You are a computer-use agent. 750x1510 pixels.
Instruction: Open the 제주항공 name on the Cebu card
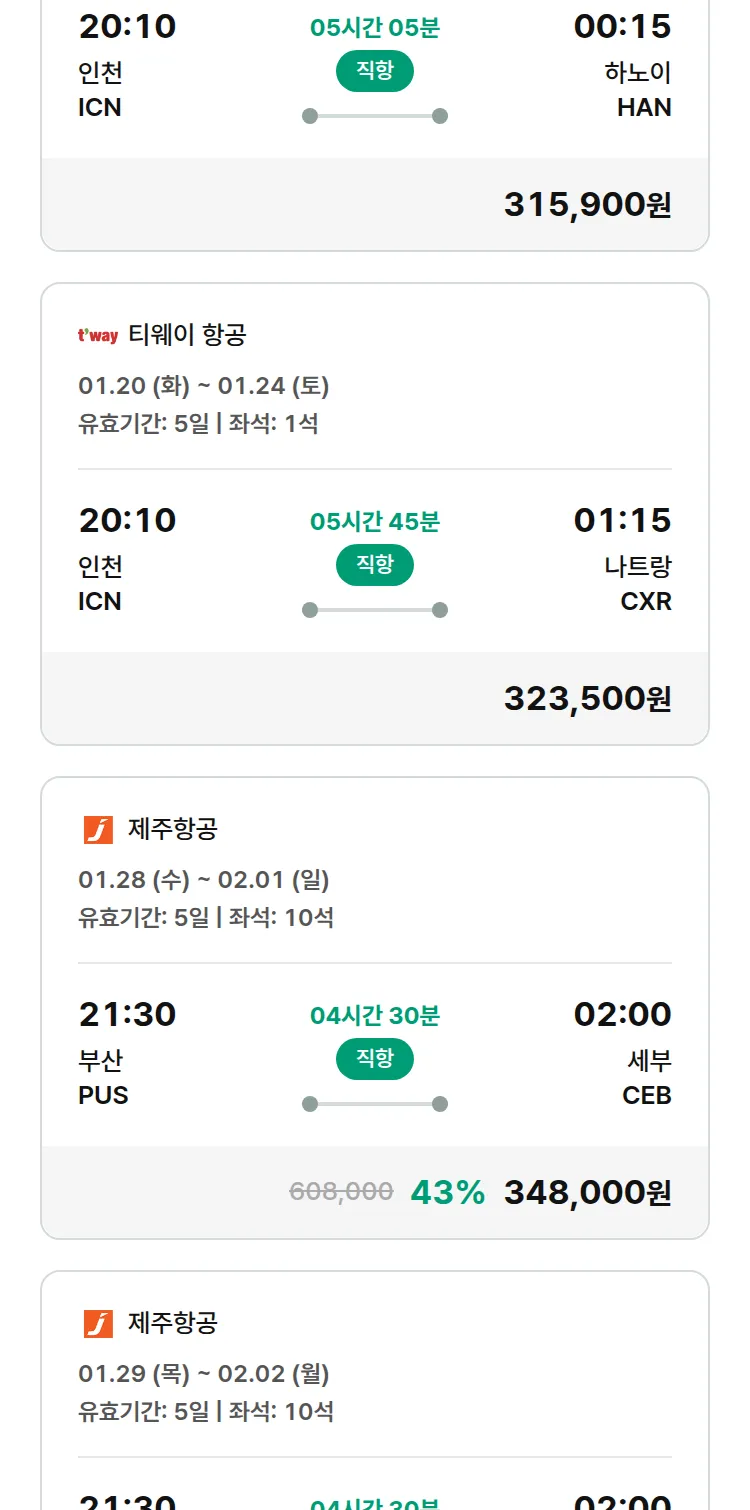[173, 829]
